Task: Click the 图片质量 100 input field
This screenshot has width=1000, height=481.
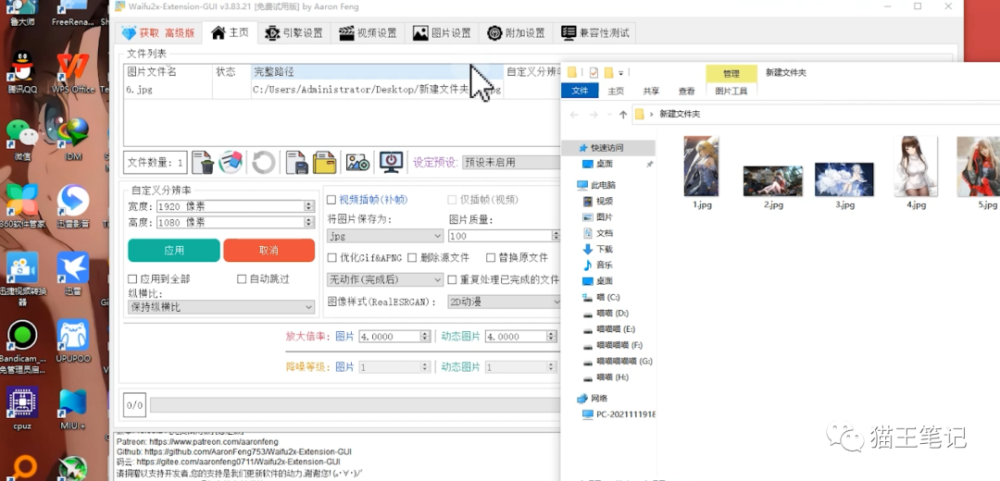Action: pos(501,236)
